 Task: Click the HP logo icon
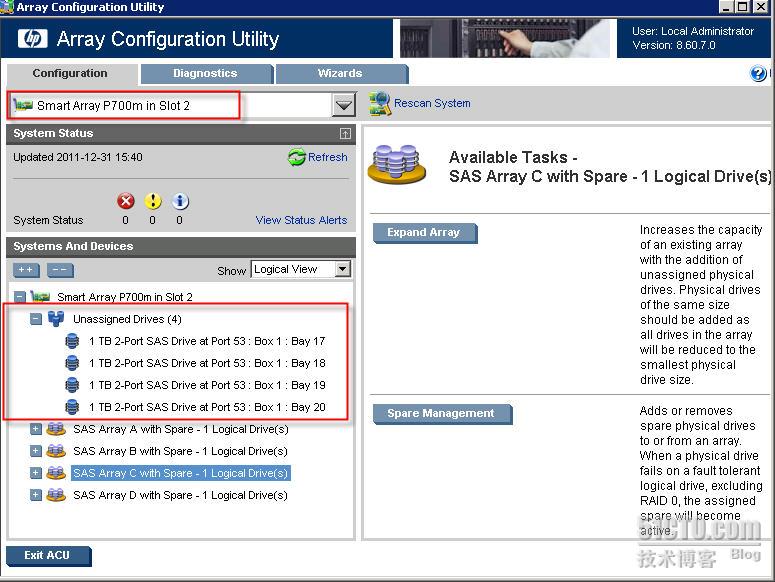point(33,39)
